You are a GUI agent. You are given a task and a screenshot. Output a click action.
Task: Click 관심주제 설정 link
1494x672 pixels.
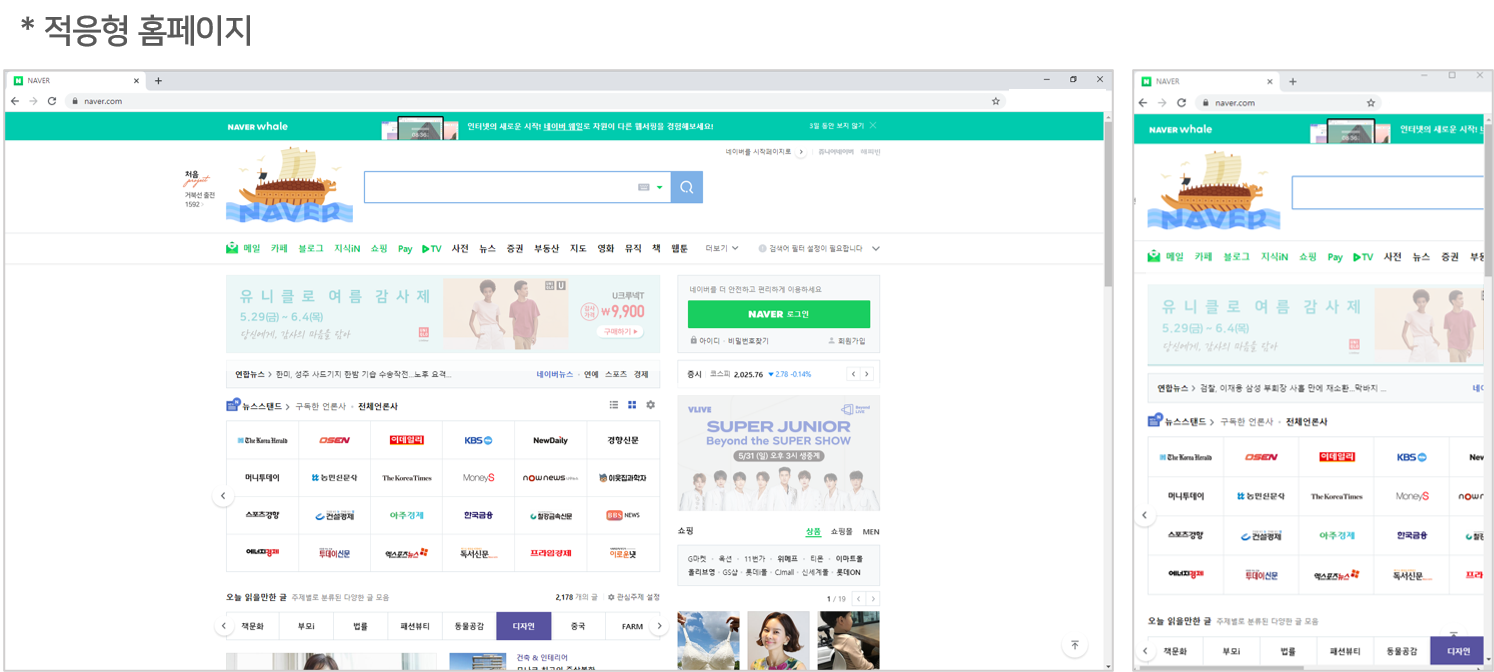coord(634,597)
